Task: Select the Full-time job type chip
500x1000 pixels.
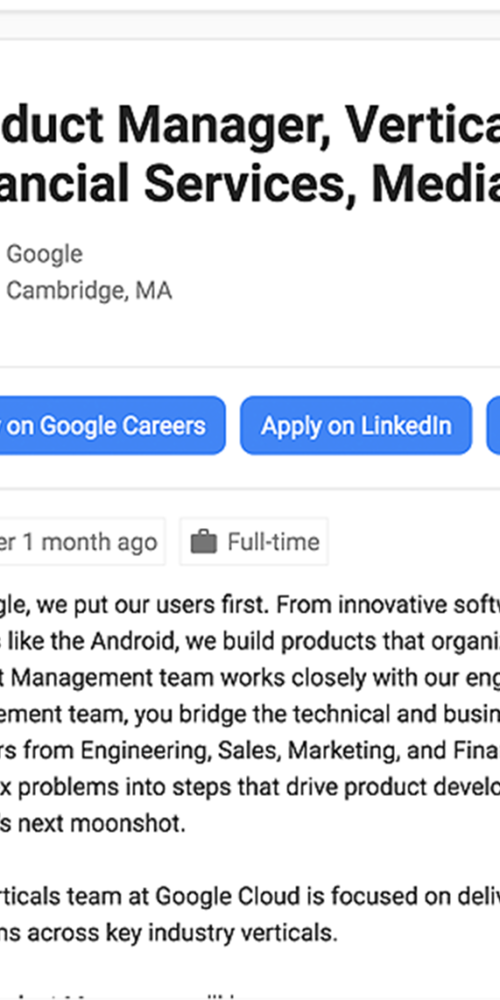Action: pos(254,541)
